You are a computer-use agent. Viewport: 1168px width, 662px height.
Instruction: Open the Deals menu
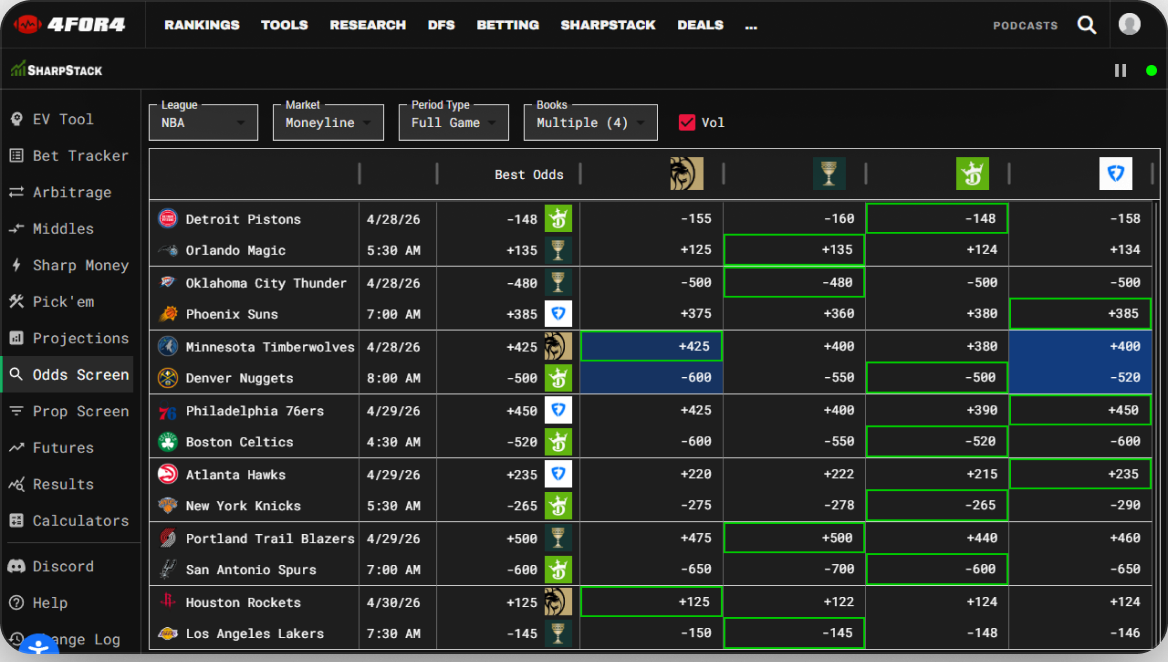click(700, 25)
